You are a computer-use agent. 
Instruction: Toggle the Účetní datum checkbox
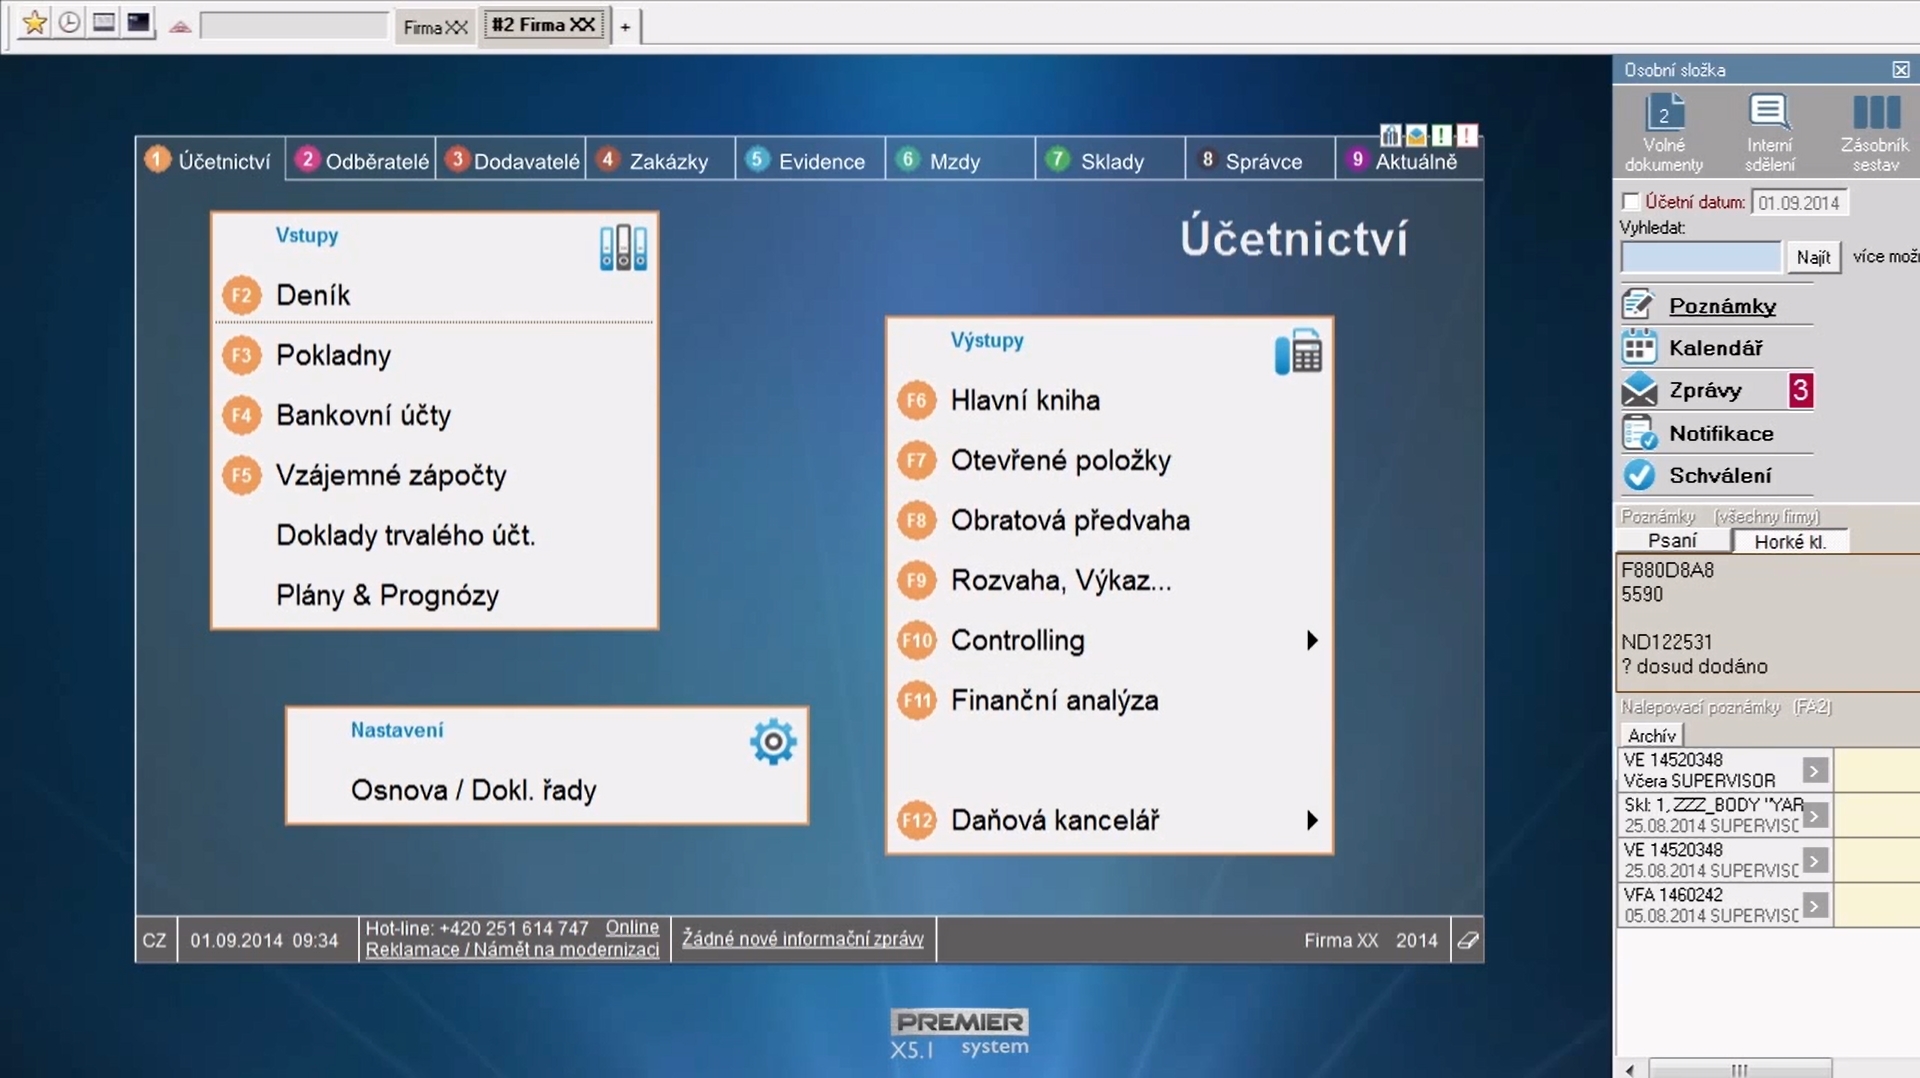(x=1631, y=202)
